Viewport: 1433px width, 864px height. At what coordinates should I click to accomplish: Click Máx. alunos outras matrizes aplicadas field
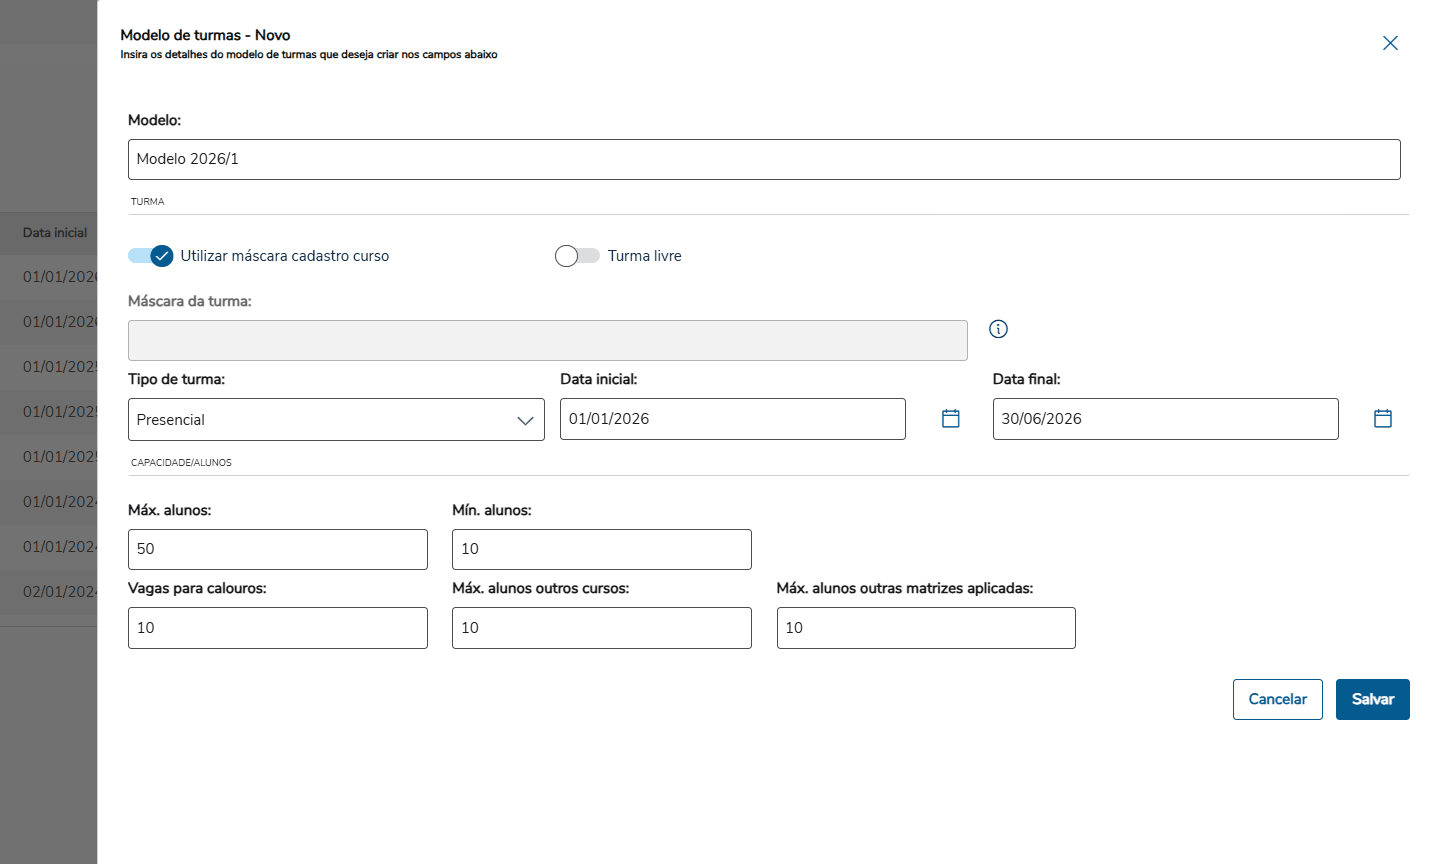point(926,628)
